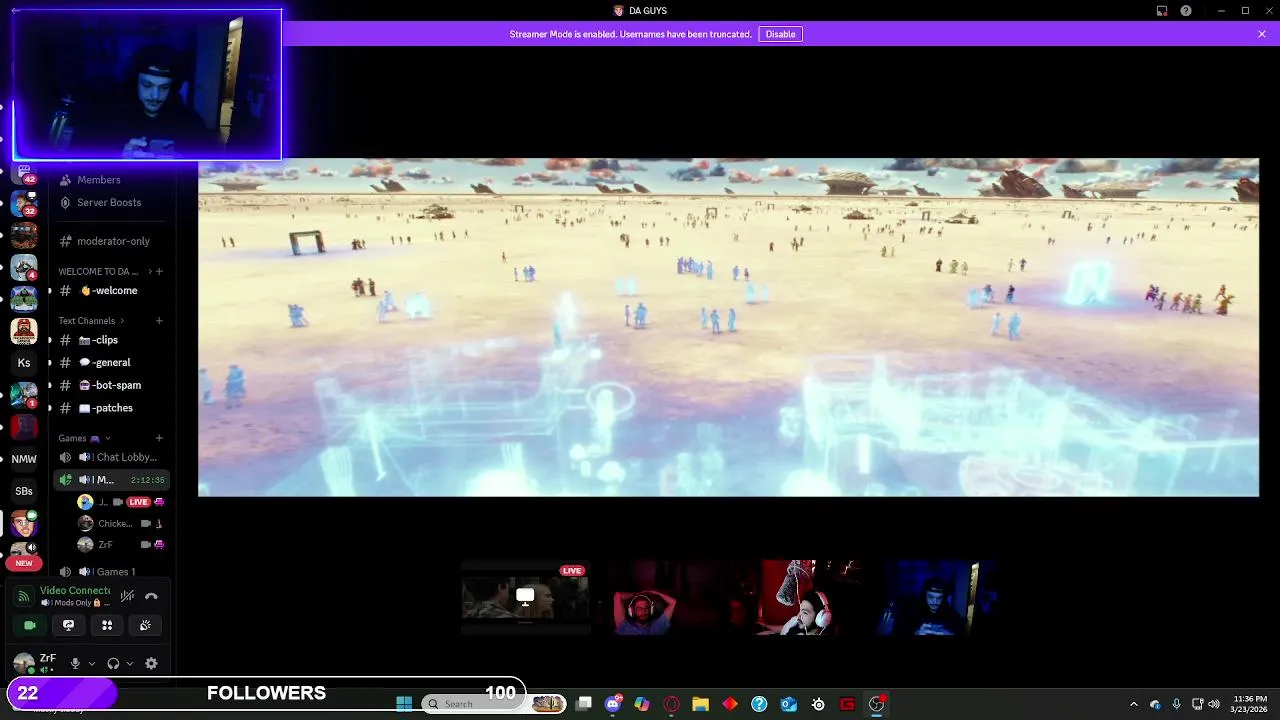Open the SBs server

(24, 491)
